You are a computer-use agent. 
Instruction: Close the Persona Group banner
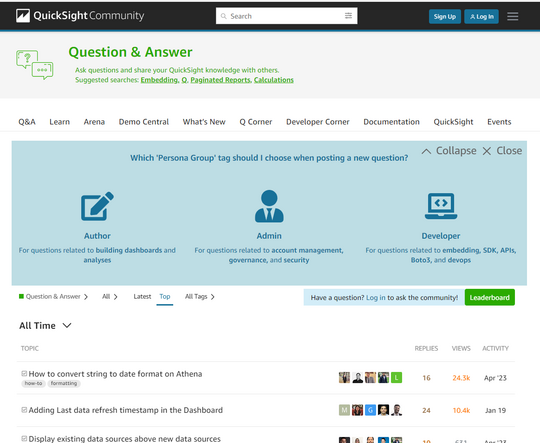(502, 151)
